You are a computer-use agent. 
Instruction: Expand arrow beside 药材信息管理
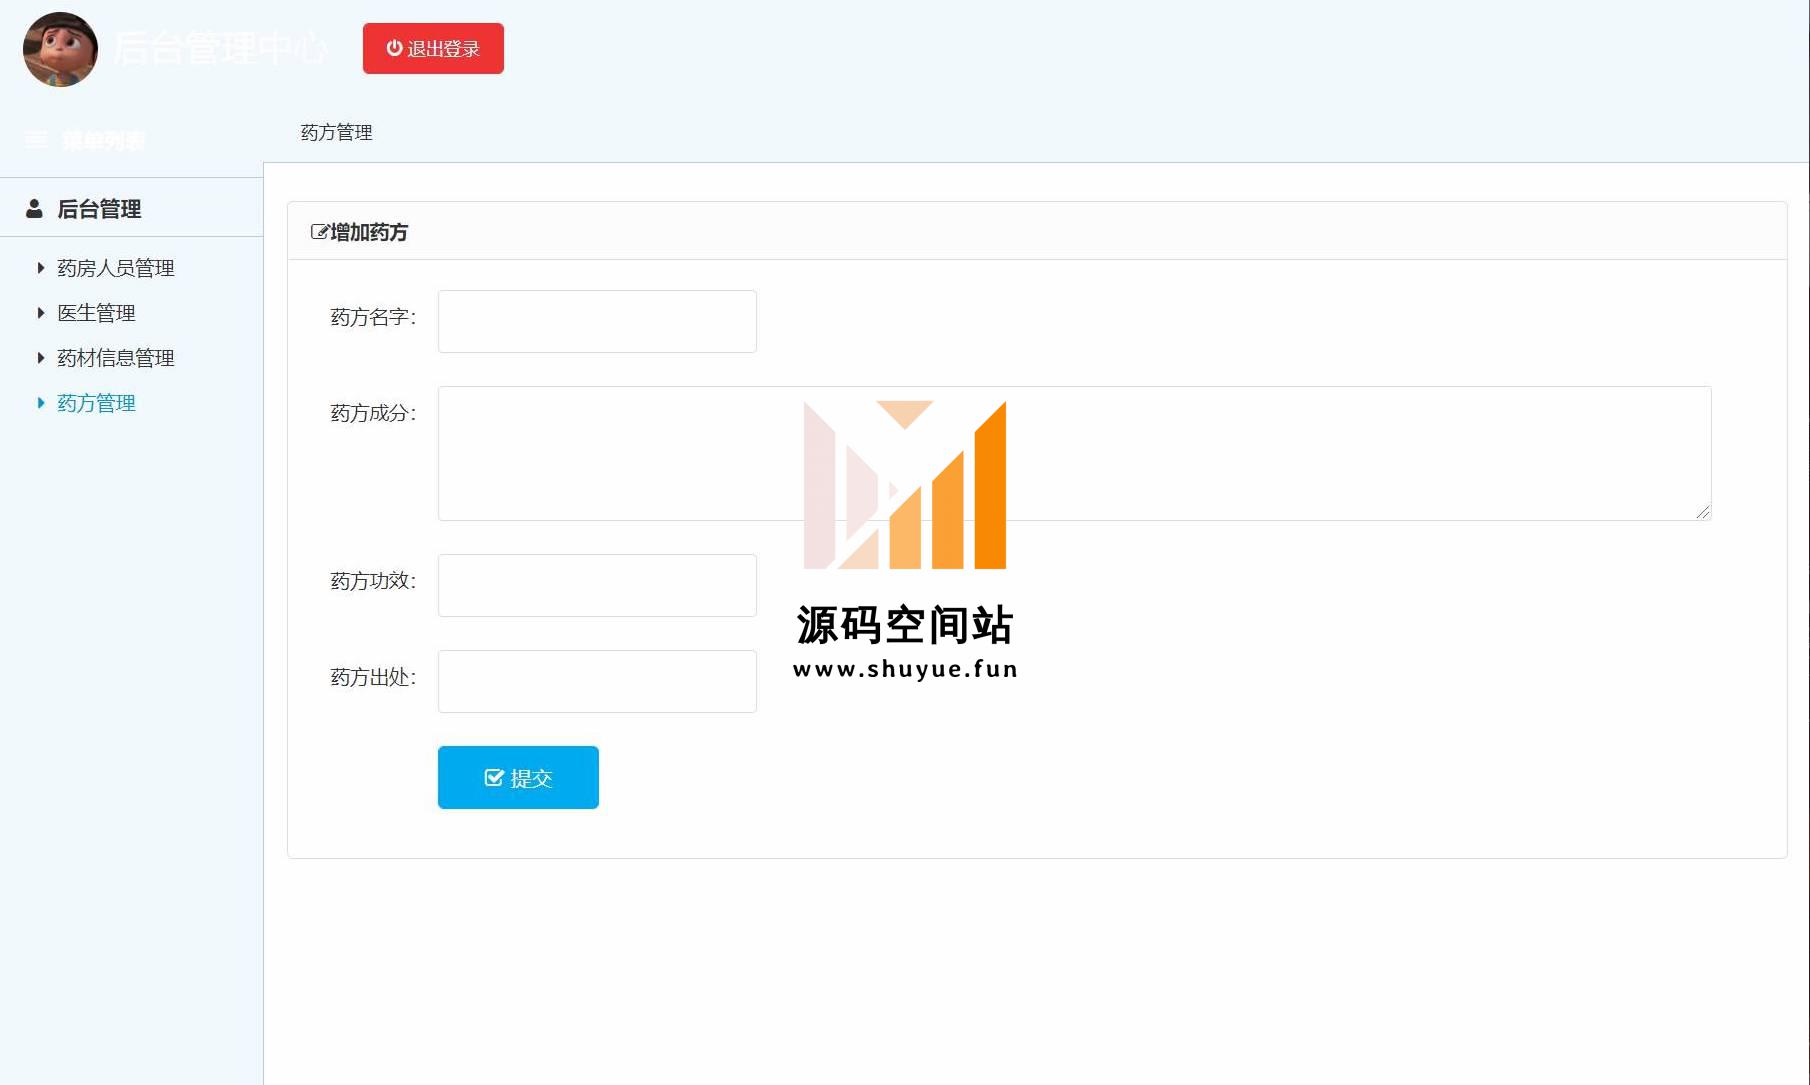(41, 358)
